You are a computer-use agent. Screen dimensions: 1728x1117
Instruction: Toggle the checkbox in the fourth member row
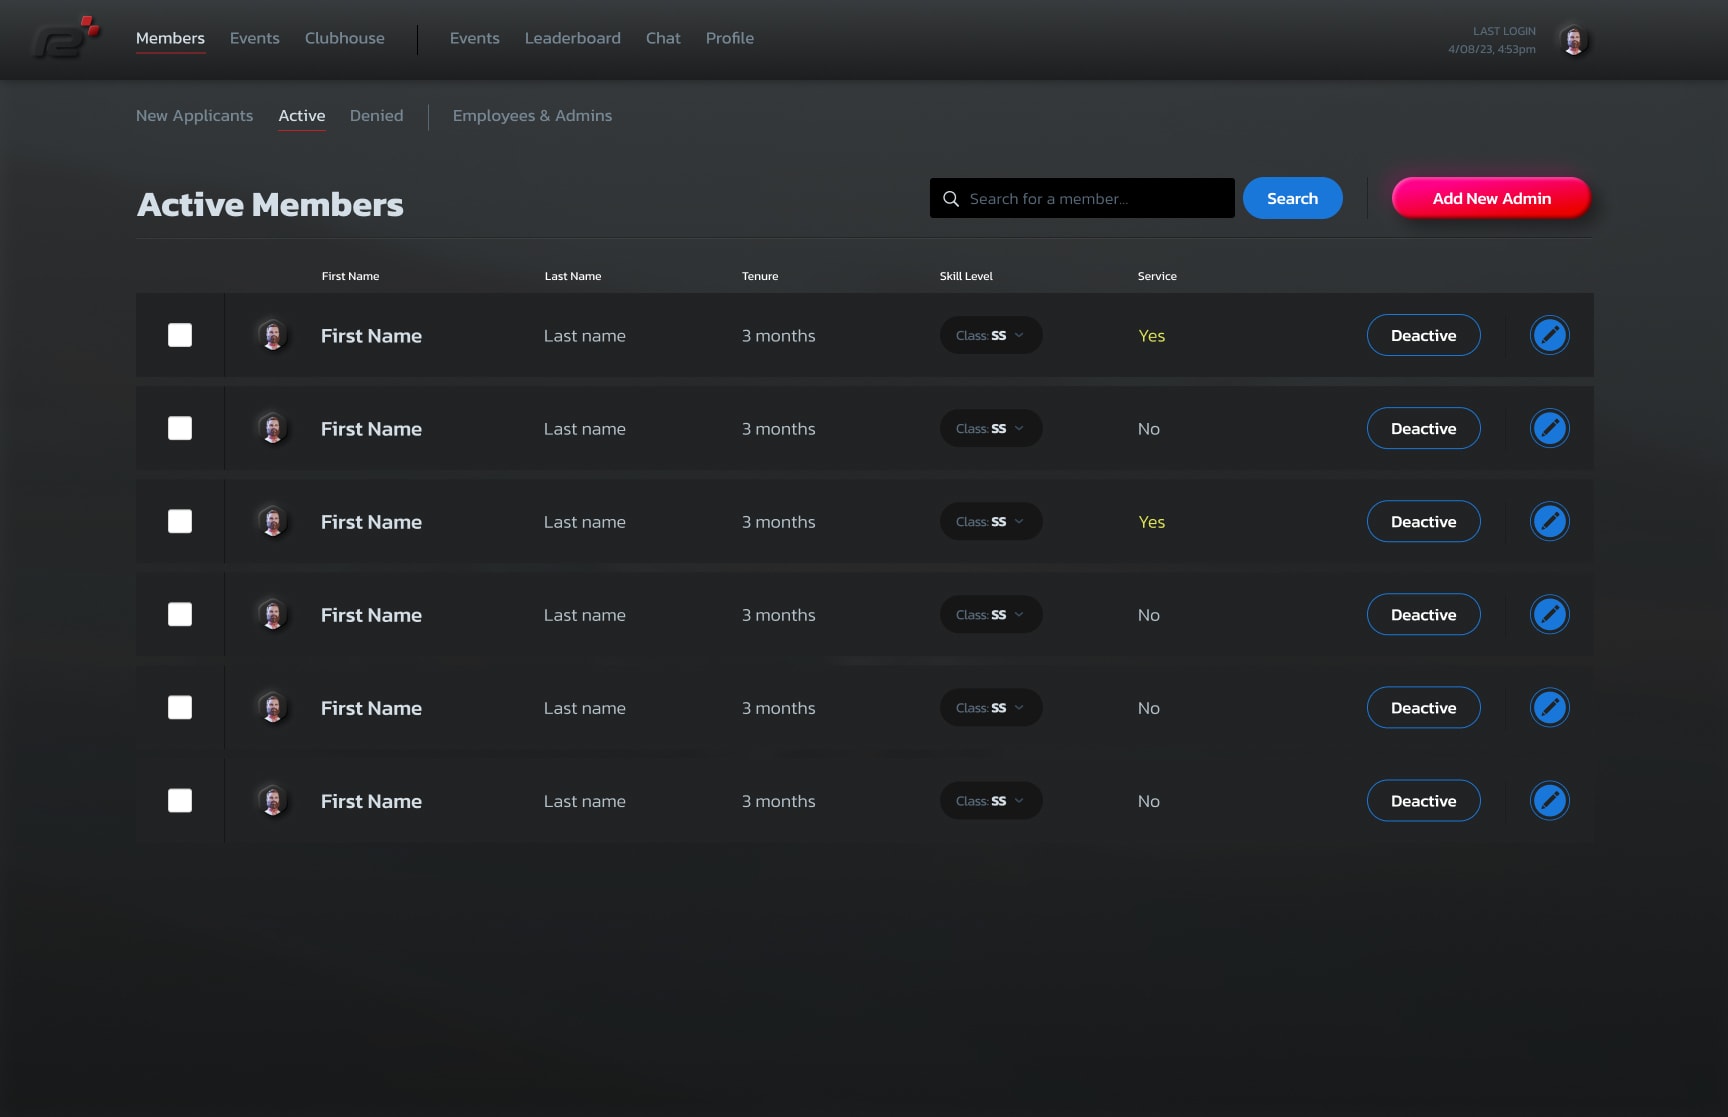click(180, 614)
